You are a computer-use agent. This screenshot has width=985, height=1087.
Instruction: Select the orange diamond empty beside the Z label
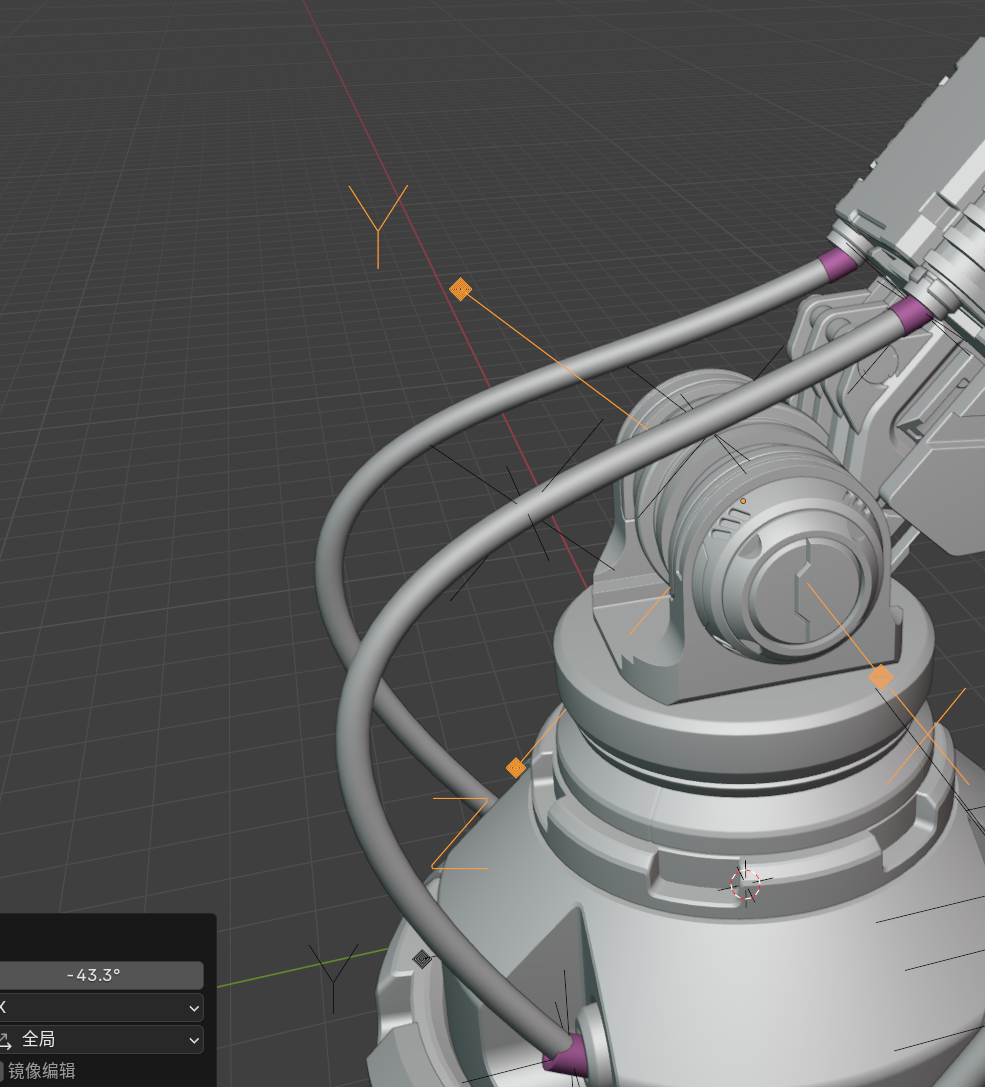pos(515,767)
